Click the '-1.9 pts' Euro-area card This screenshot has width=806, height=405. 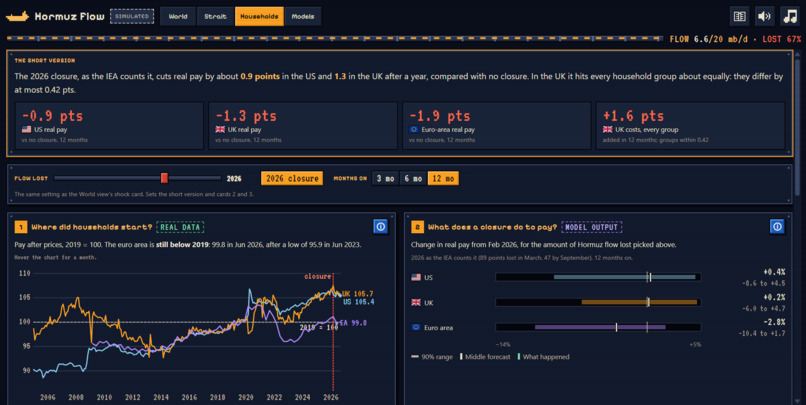497,126
